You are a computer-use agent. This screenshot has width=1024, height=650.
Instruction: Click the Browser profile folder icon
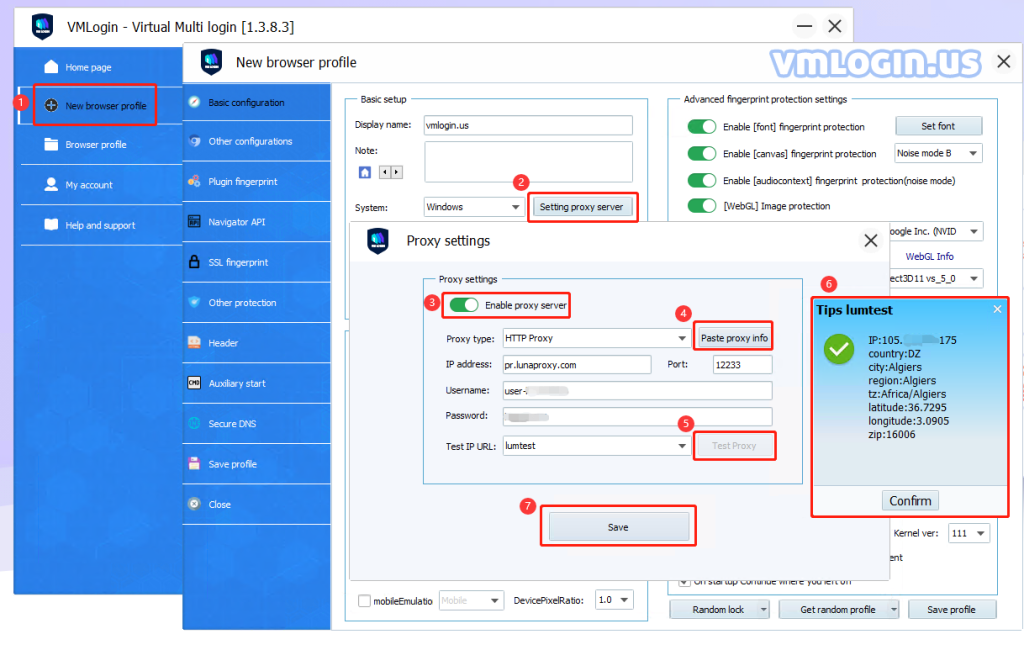click(x=51, y=144)
